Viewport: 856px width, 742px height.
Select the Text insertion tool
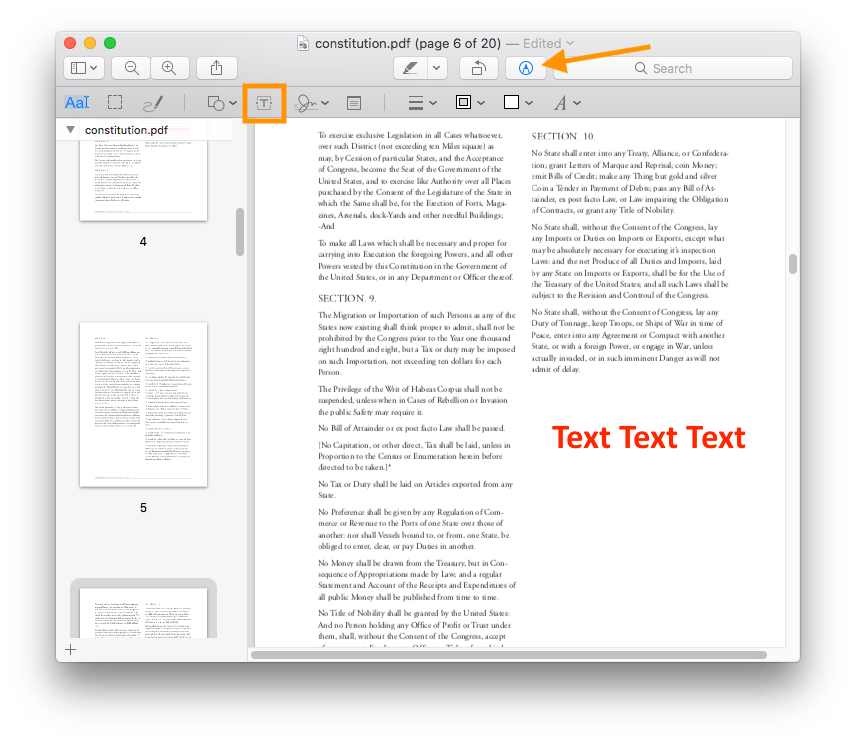(265, 102)
